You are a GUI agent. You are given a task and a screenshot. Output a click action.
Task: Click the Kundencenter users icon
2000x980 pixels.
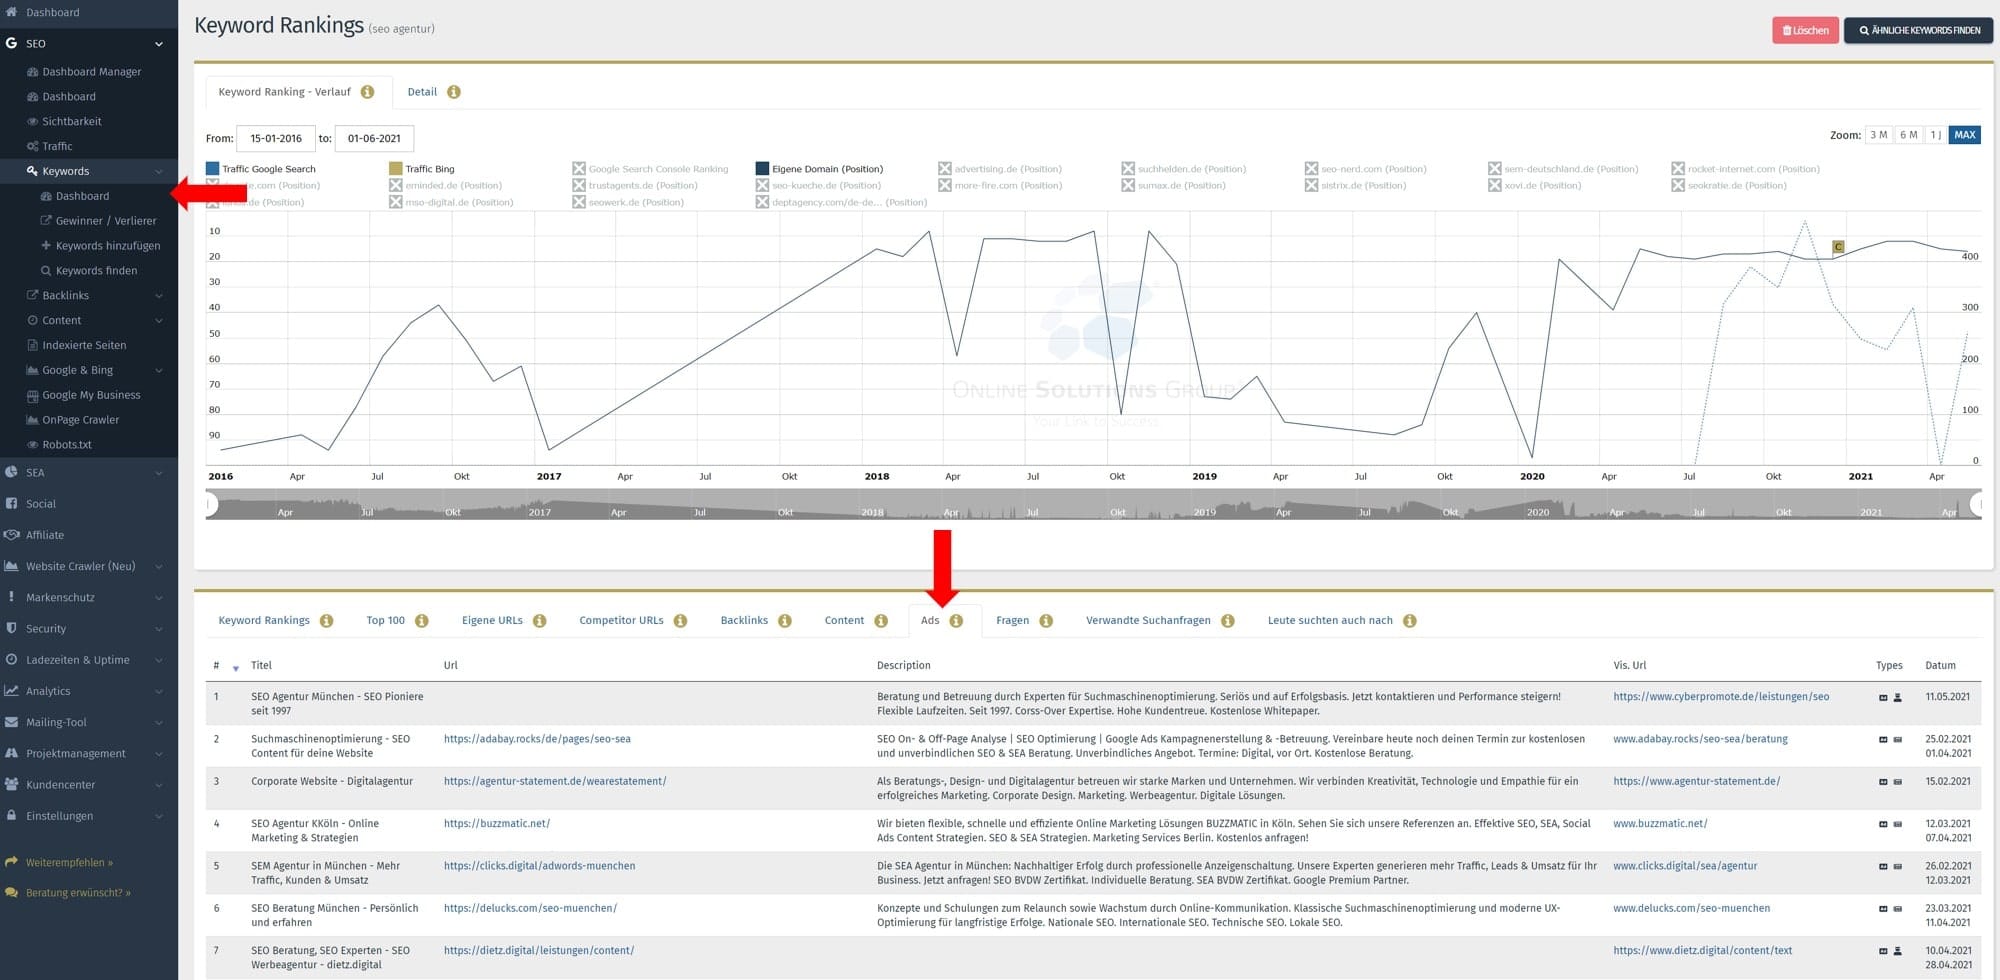click(11, 784)
